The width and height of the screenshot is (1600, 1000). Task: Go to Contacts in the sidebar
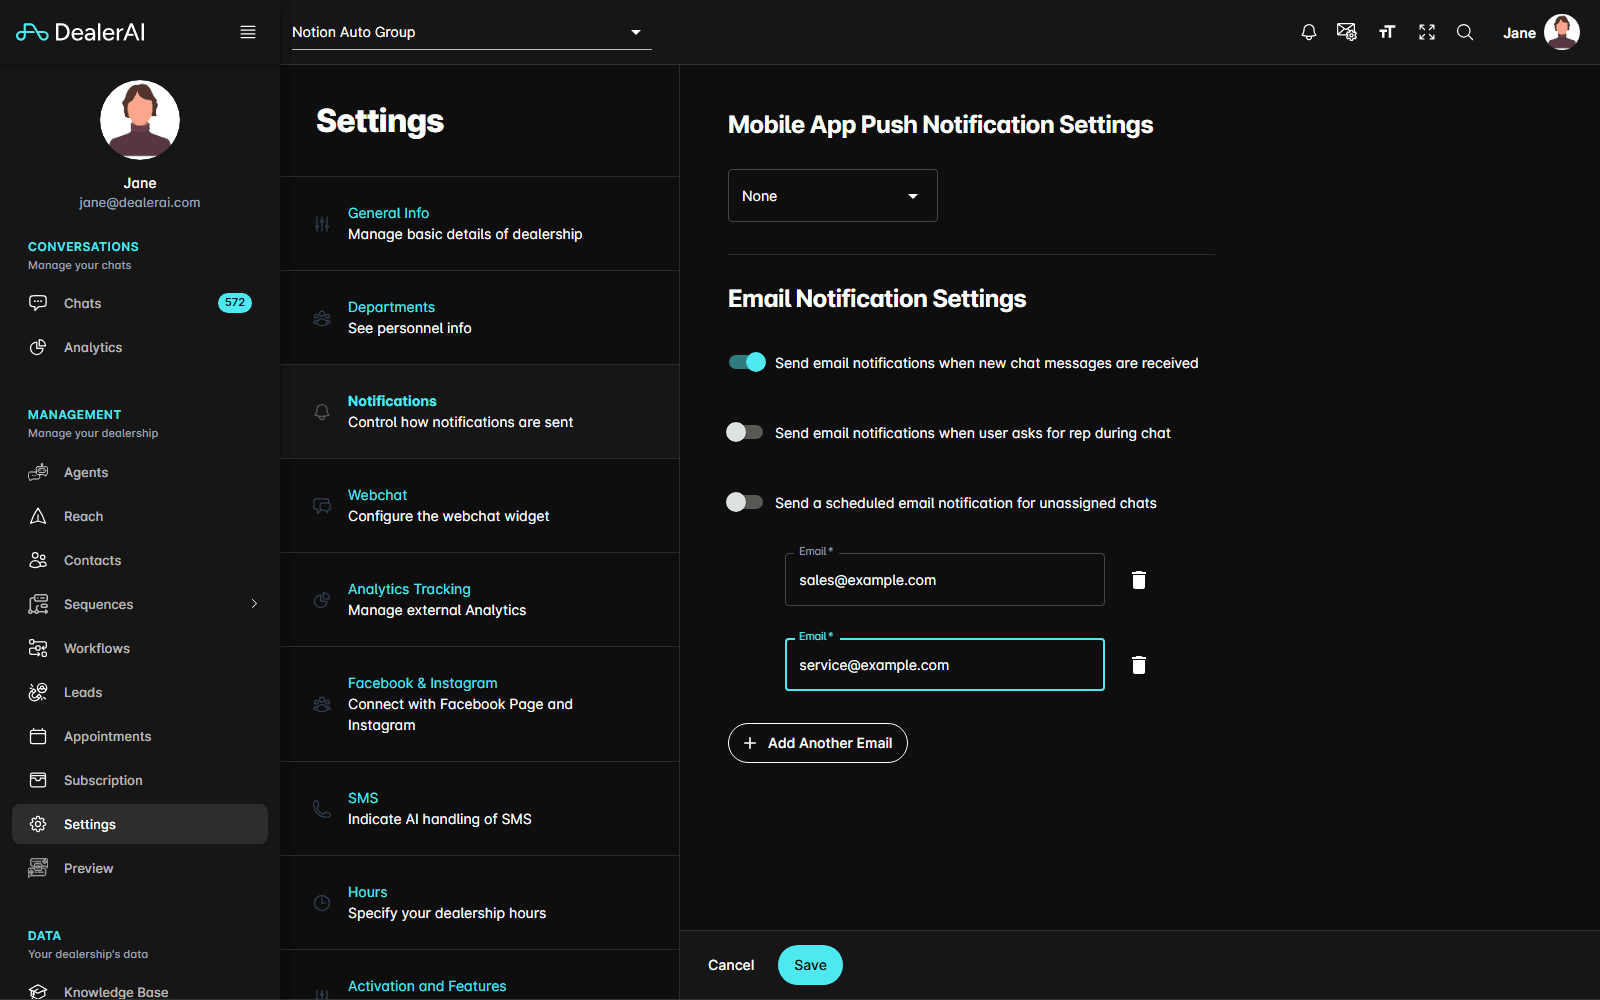[x=140, y=560]
